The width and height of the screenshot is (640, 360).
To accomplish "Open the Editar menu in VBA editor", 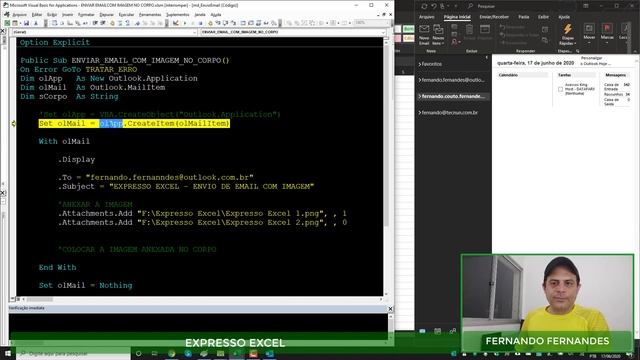I will coord(36,14).
